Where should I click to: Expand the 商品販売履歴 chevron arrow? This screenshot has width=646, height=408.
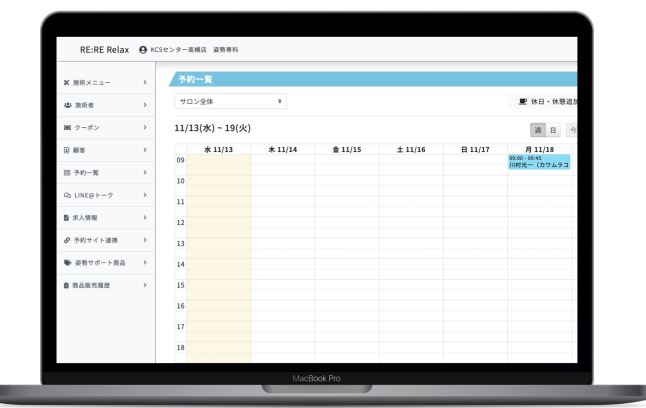tap(145, 286)
